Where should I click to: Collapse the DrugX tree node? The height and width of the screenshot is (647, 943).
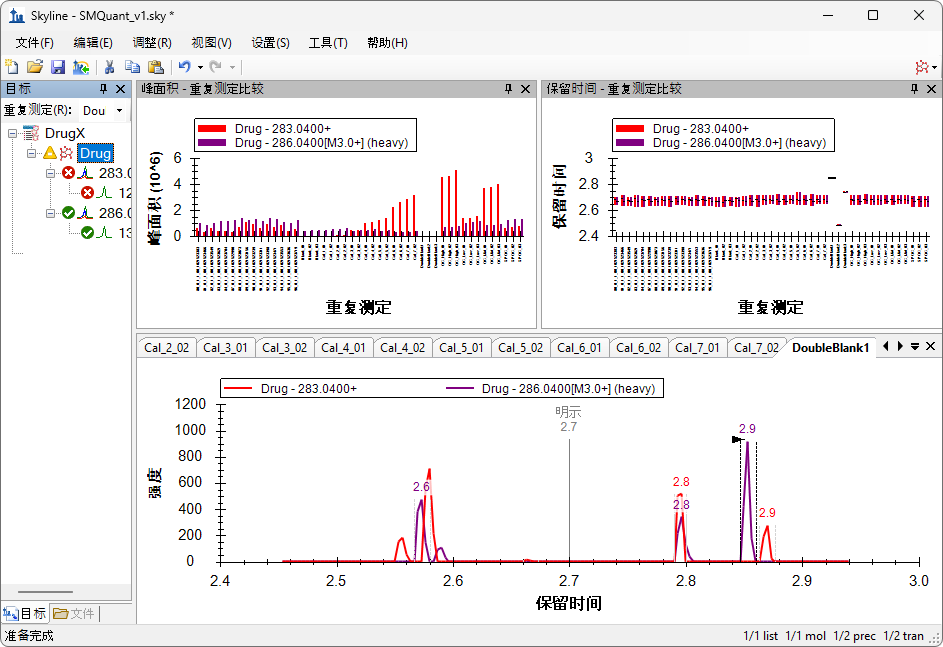click(x=12, y=133)
